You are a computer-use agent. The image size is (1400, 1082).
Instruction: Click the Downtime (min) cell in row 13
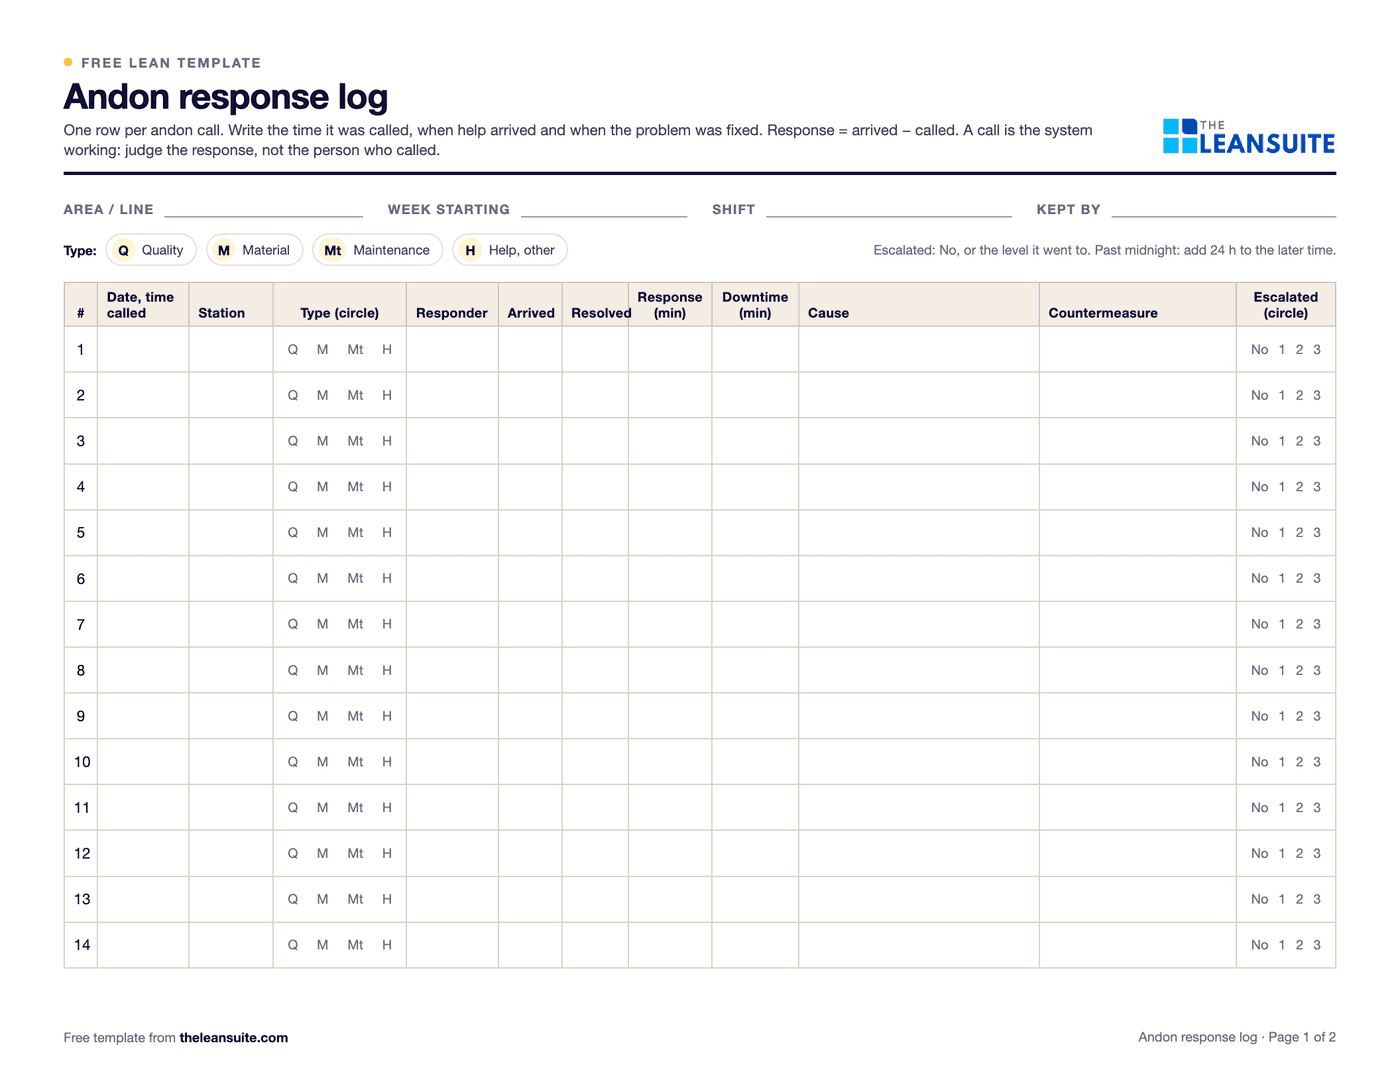coord(755,900)
